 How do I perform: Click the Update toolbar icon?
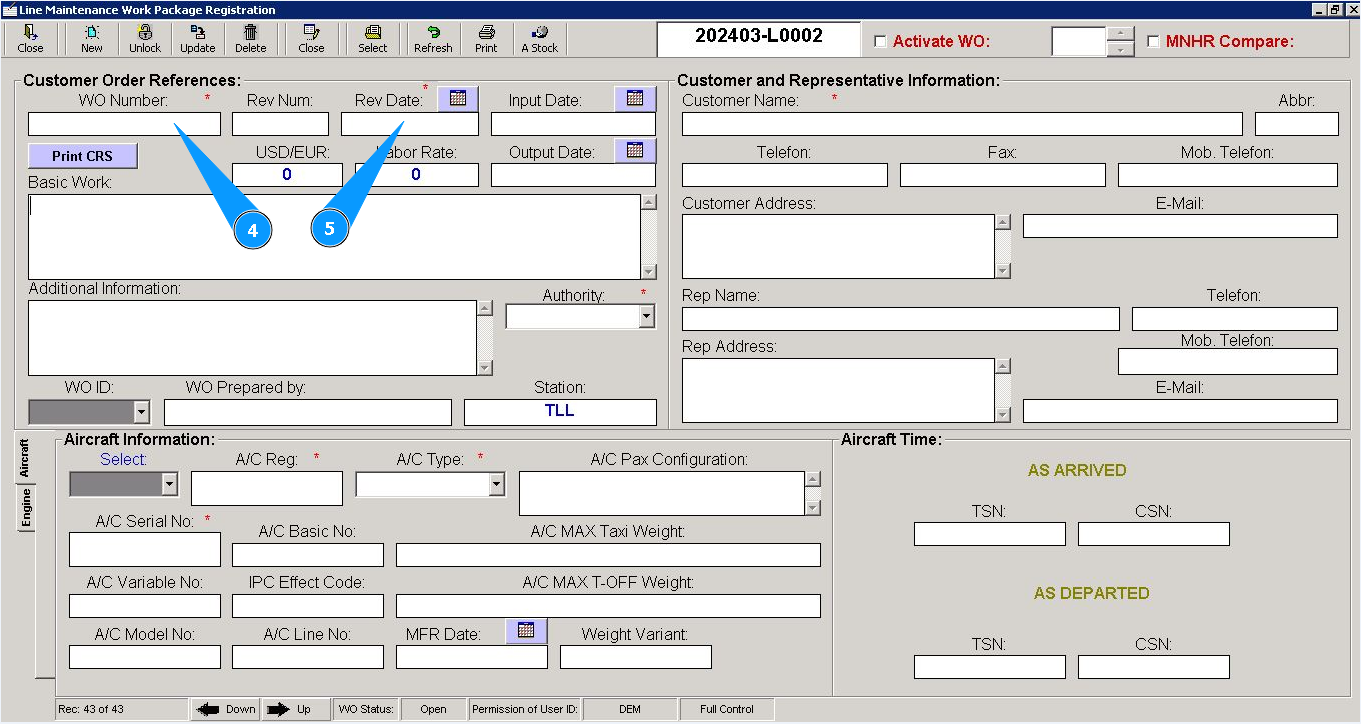[197, 38]
